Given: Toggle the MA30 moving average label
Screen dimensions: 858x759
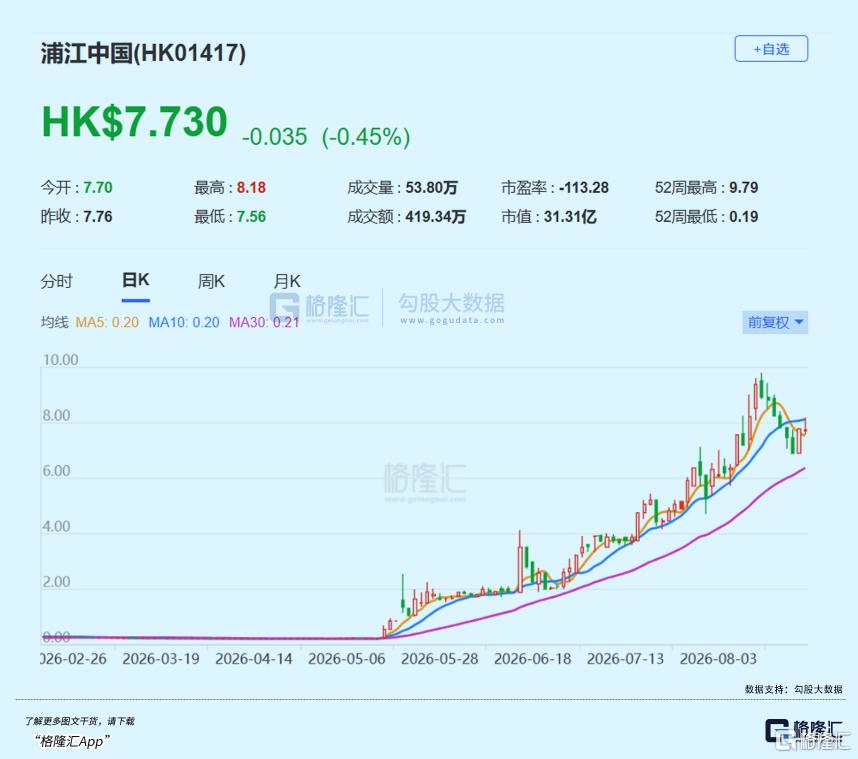Looking at the screenshot, I should pos(264,322).
